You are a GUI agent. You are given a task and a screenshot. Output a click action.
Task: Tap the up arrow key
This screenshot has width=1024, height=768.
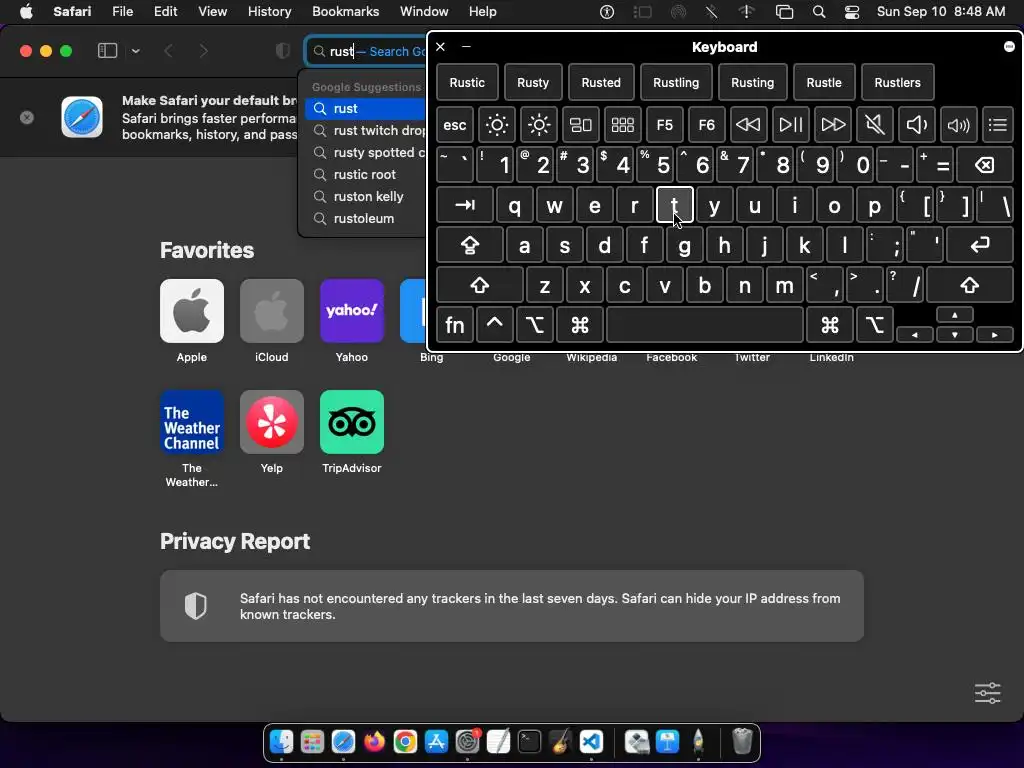pyautogui.click(x=955, y=315)
